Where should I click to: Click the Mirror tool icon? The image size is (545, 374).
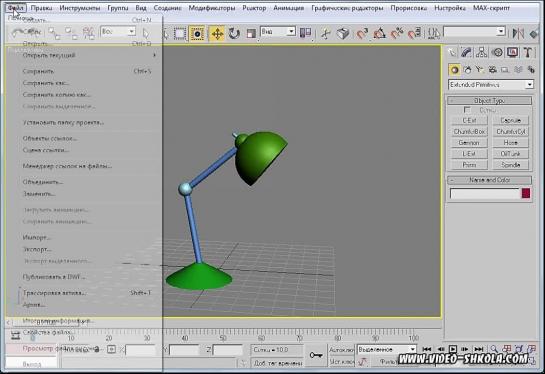tap(518, 33)
